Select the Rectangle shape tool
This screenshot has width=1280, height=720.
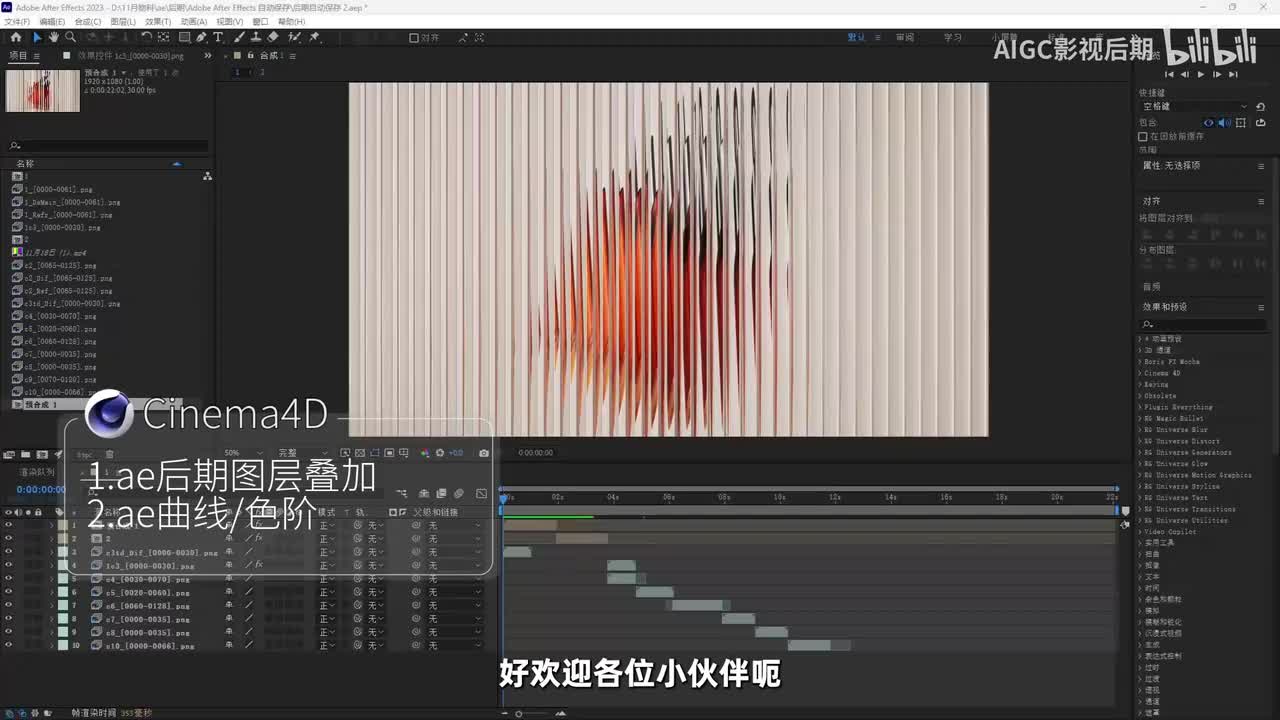tap(184, 37)
